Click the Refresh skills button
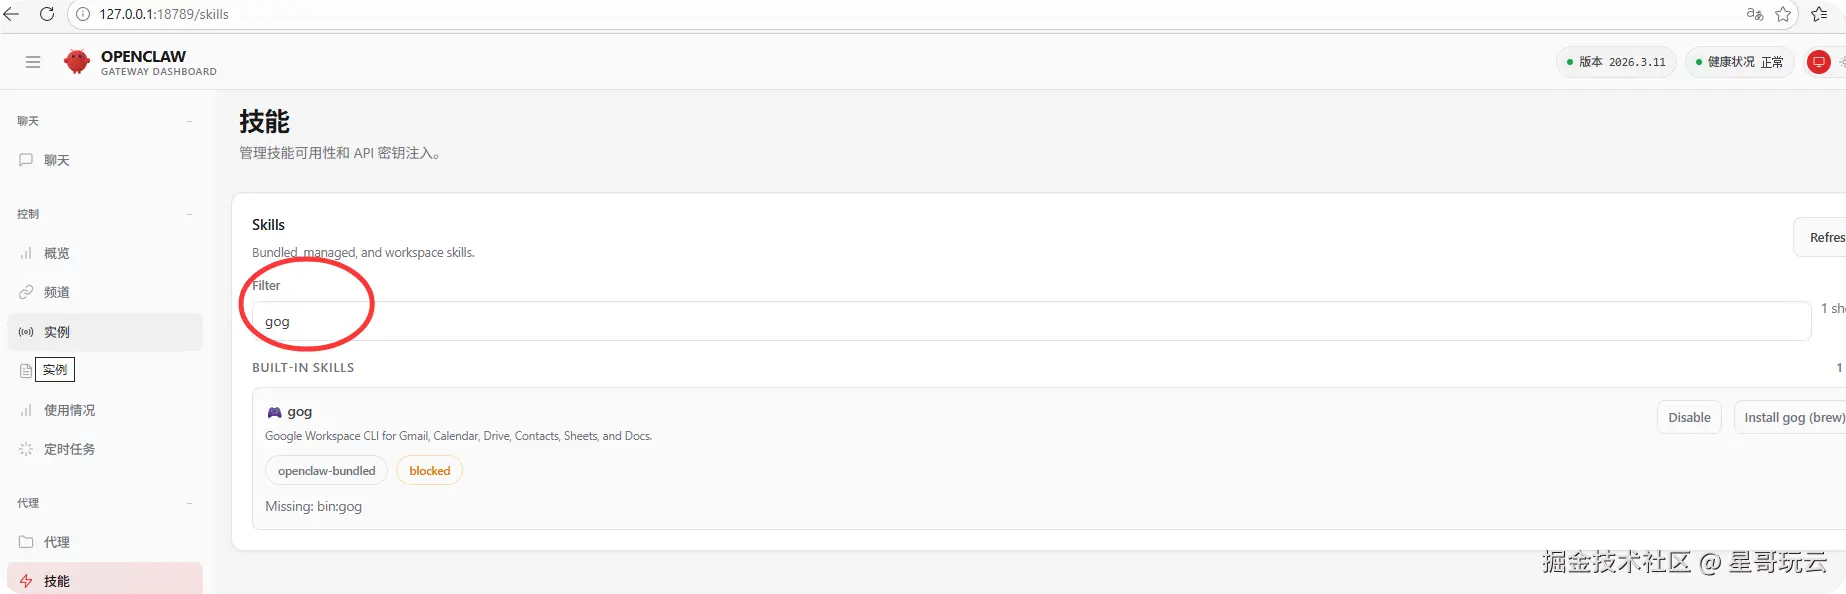1846x594 pixels. point(1822,237)
